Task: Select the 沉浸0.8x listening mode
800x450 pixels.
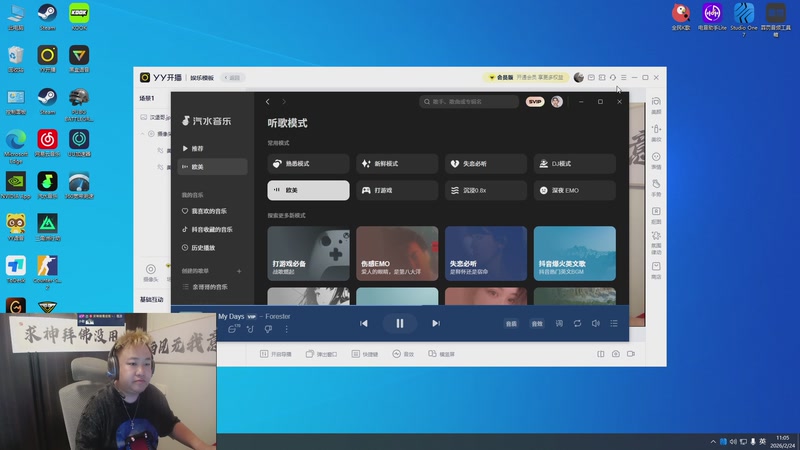Action: 486,190
